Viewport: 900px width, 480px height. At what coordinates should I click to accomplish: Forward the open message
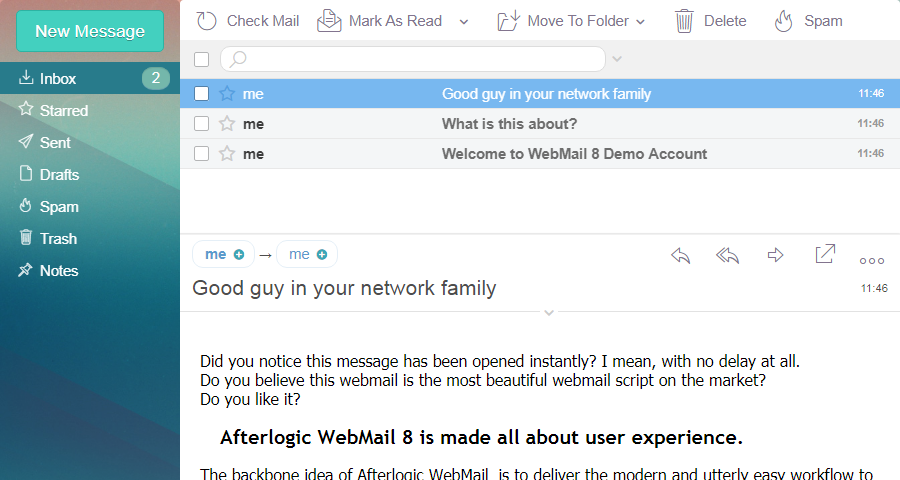pyautogui.click(x=775, y=255)
